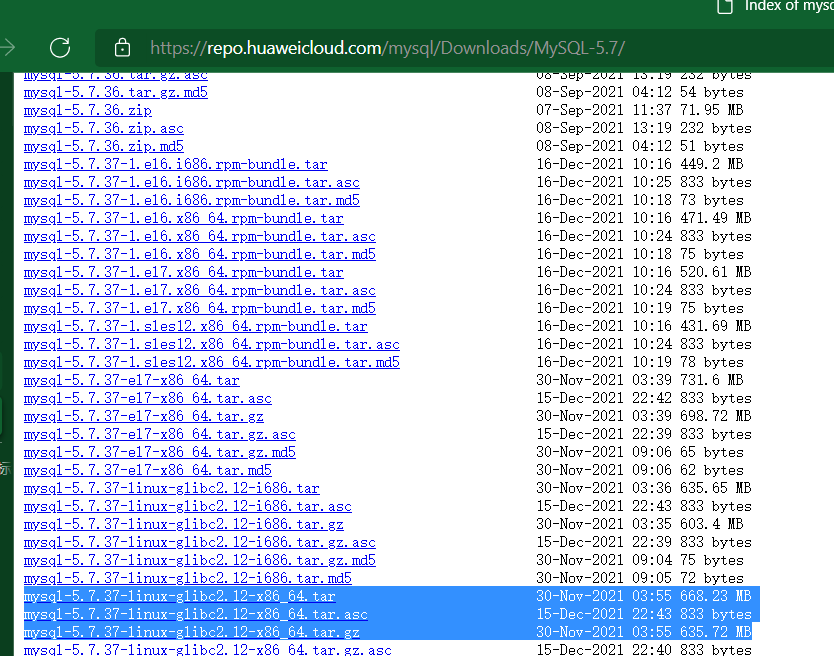Open mysql-5.7.37-1.el6.x86_64.rpm-bundle.tar.asc link
The height and width of the screenshot is (656, 834).
(x=199, y=236)
